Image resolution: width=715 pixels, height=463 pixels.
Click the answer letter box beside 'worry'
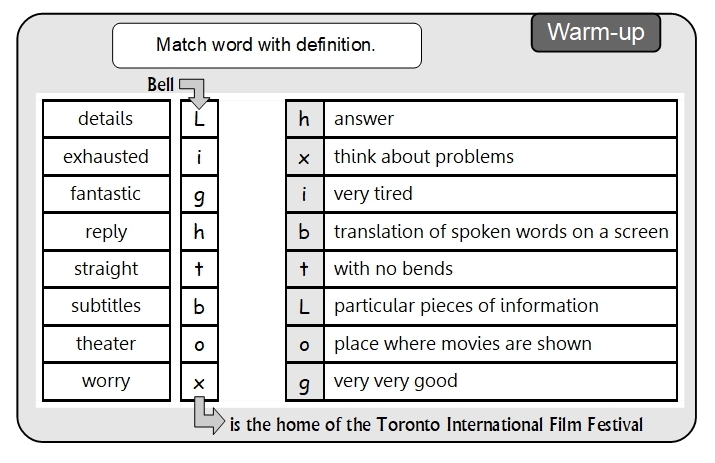click(x=199, y=381)
